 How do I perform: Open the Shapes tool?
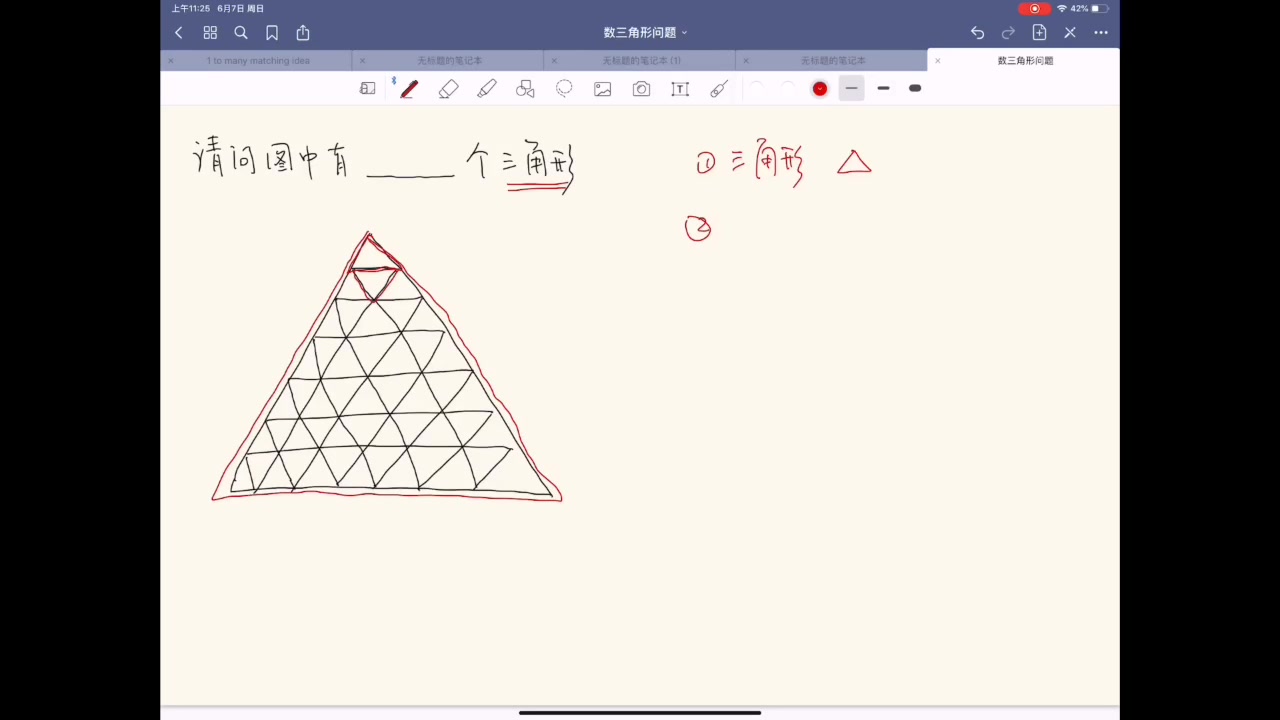(x=525, y=88)
